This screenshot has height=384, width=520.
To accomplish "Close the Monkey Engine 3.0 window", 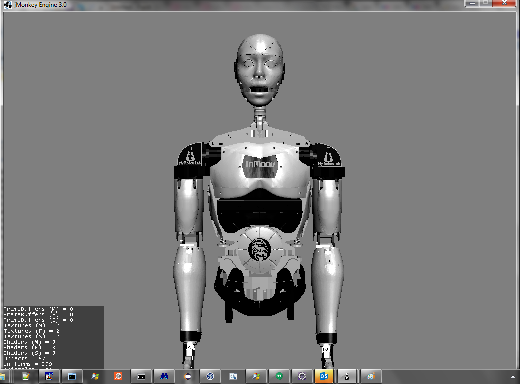I will point(504,3).
